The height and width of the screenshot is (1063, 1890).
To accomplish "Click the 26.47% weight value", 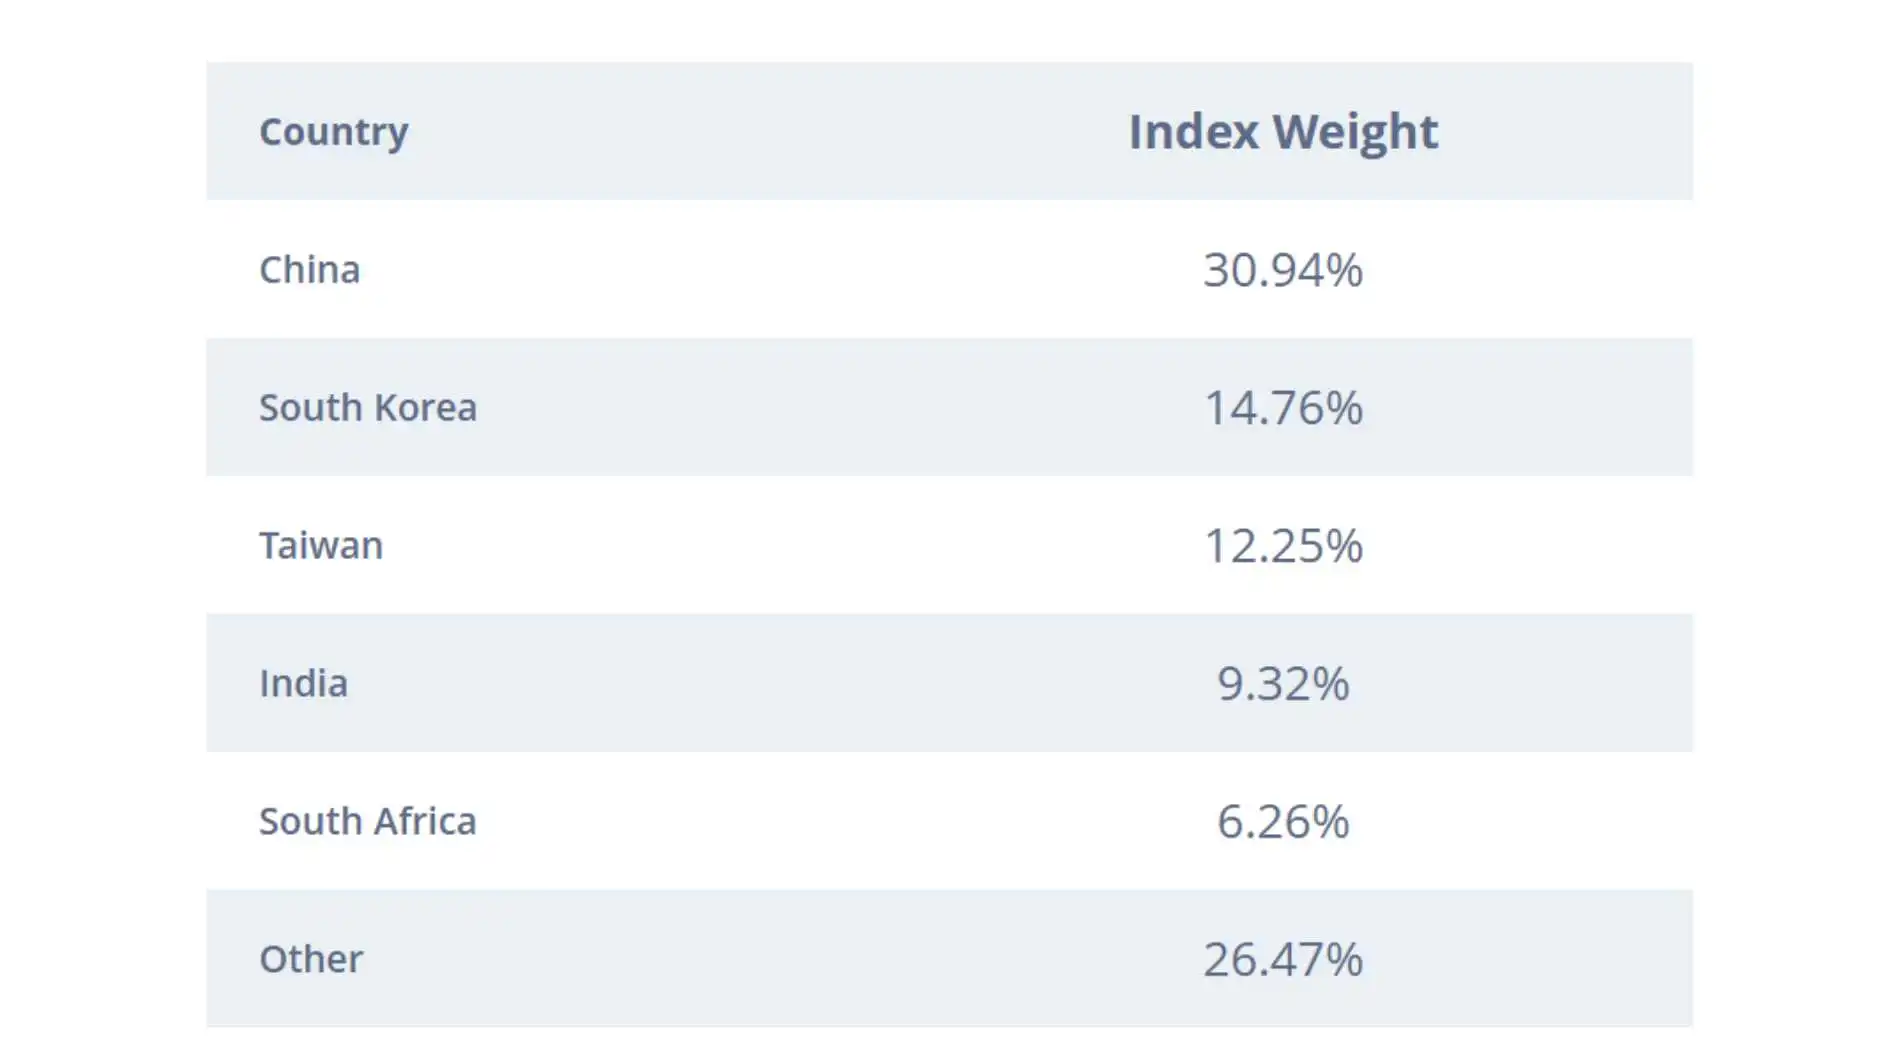I will (x=1282, y=960).
